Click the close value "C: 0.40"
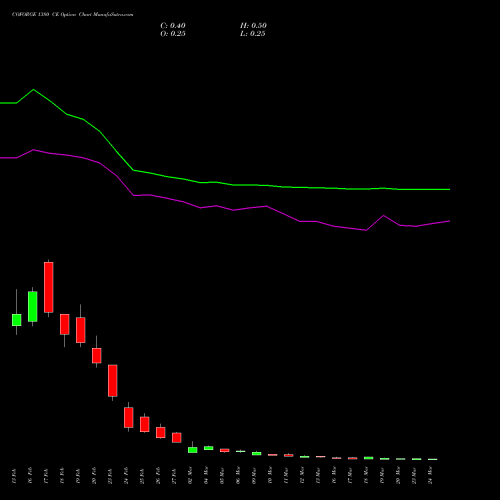This screenshot has height=500, width=500. pos(173,26)
